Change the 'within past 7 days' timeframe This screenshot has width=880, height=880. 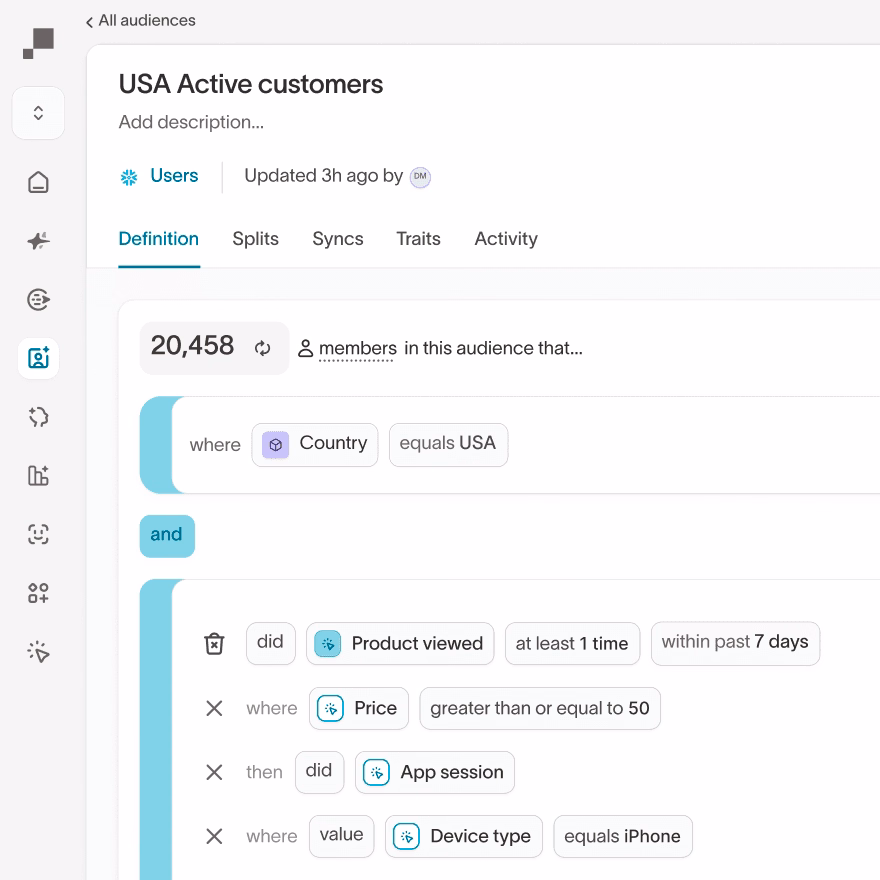click(735, 643)
